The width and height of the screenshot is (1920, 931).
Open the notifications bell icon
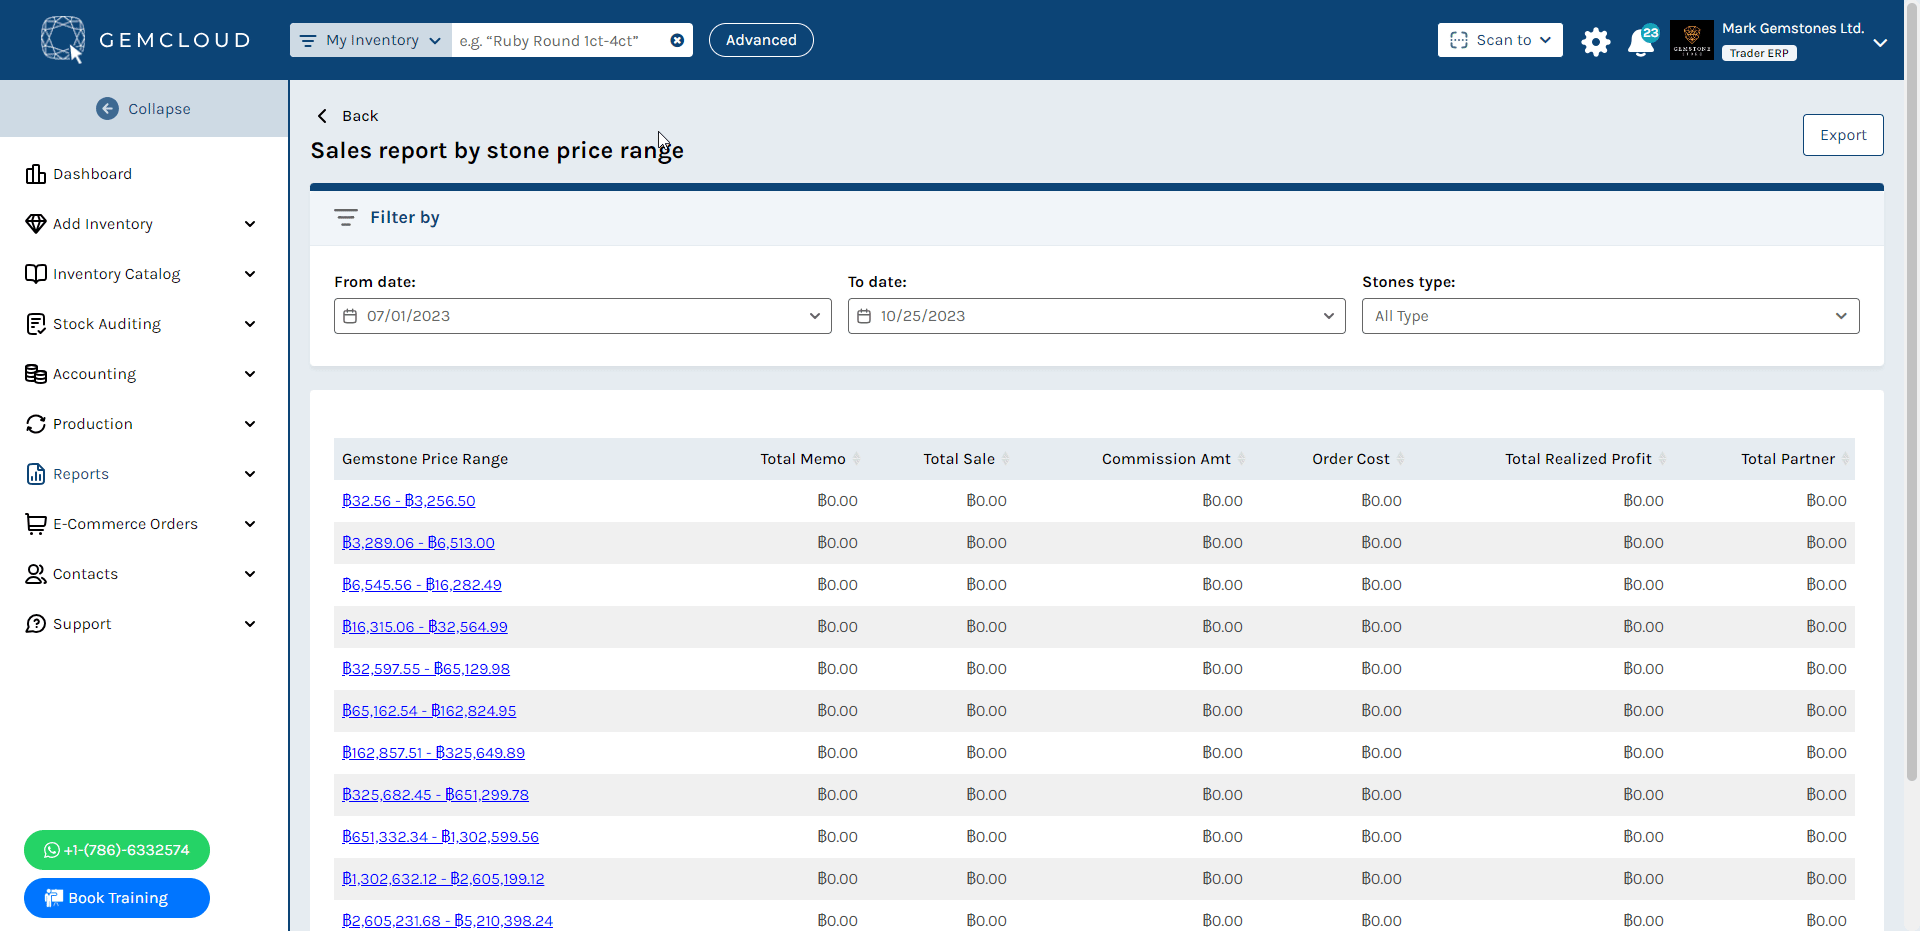click(1641, 42)
